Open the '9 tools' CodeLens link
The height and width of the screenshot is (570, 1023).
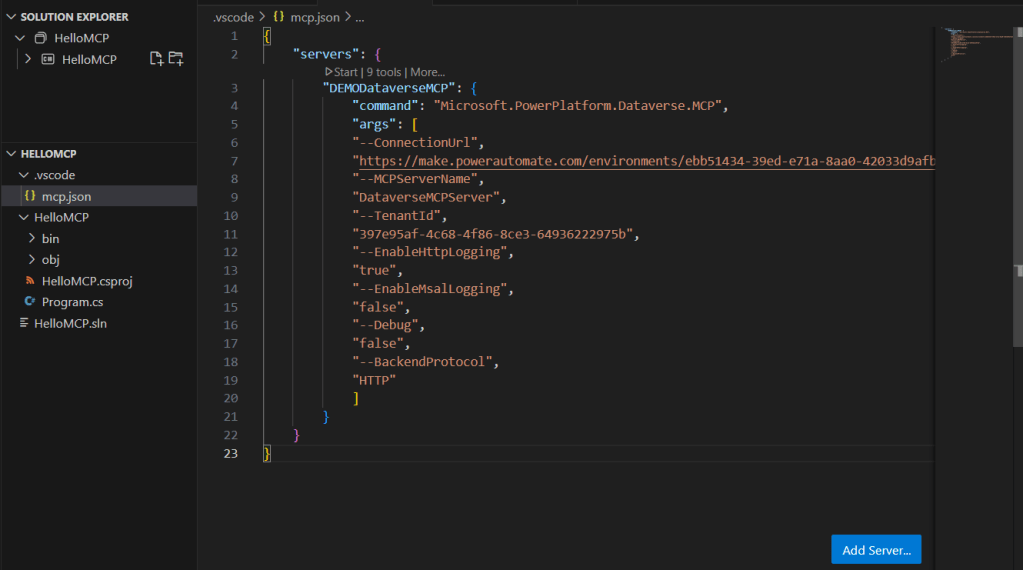tap(384, 72)
